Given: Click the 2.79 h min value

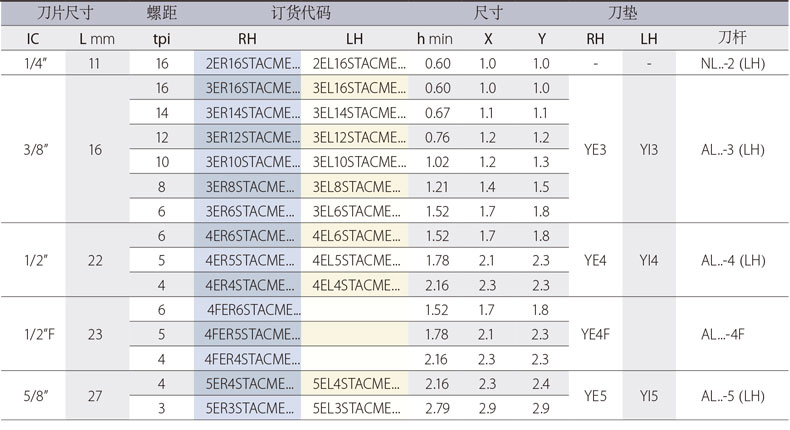Looking at the screenshot, I should pos(434,407).
